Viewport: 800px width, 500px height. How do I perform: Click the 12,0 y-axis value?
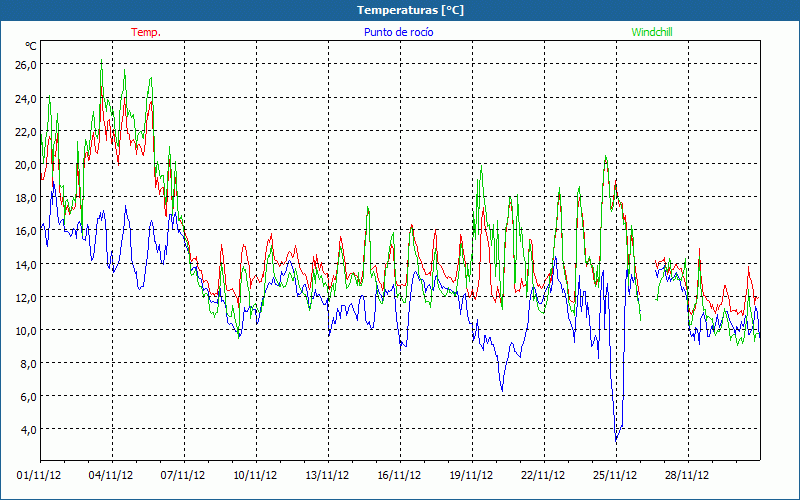pos(26,297)
